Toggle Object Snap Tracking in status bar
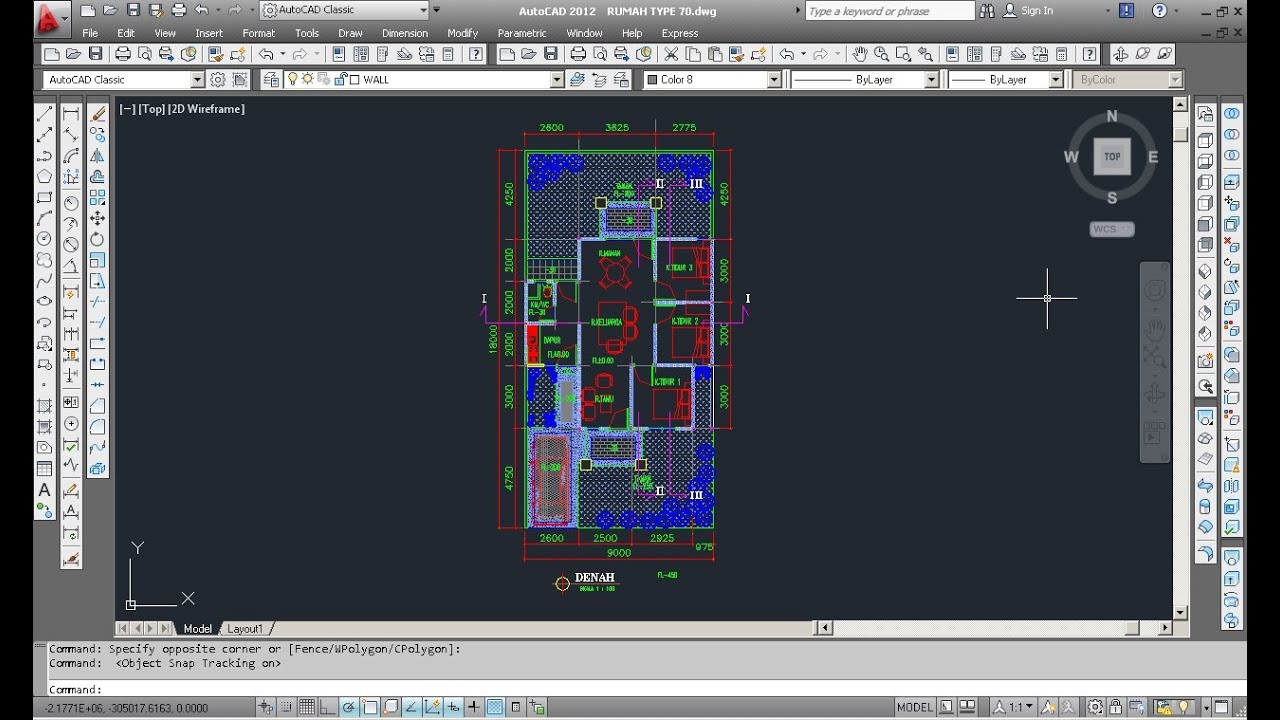Screen dimensions: 1280x720 [411, 707]
